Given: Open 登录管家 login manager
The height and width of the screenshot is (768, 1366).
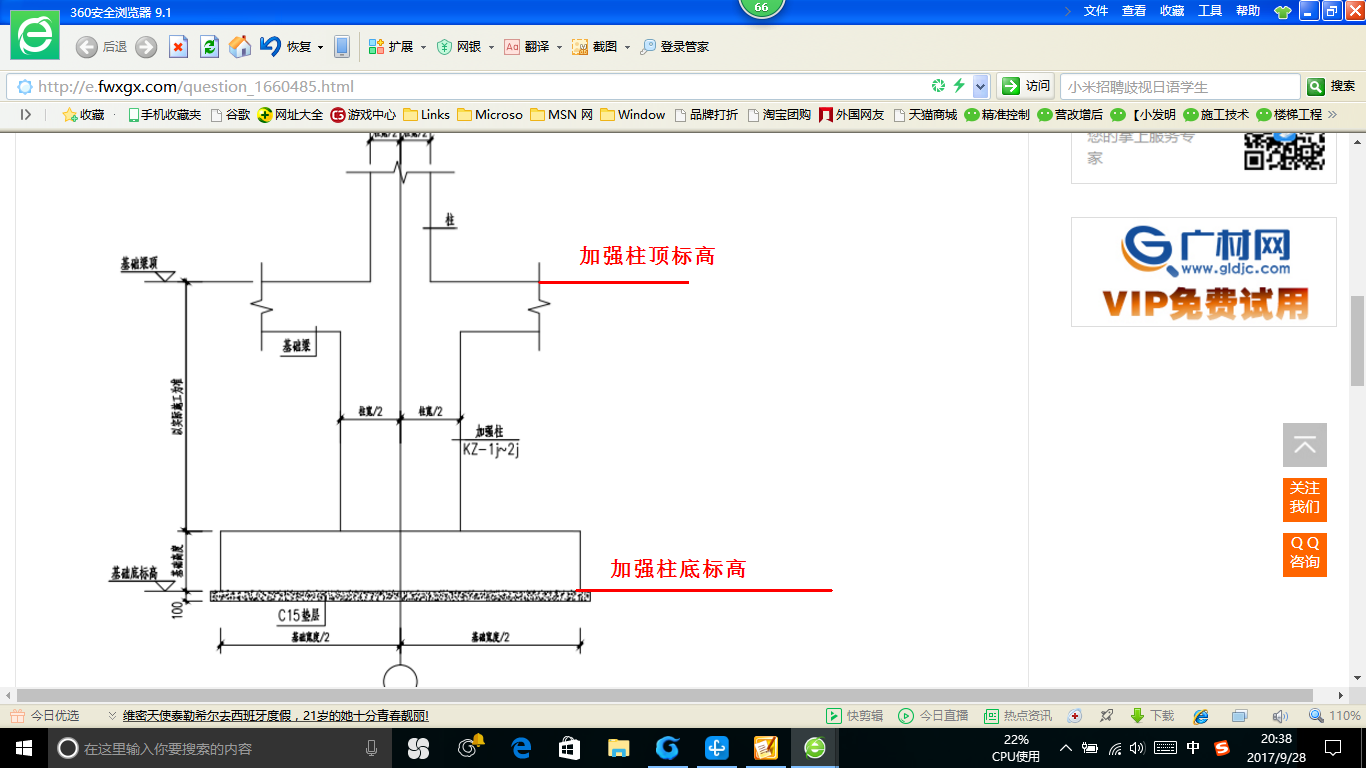Looking at the screenshot, I should pyautogui.click(x=675, y=47).
